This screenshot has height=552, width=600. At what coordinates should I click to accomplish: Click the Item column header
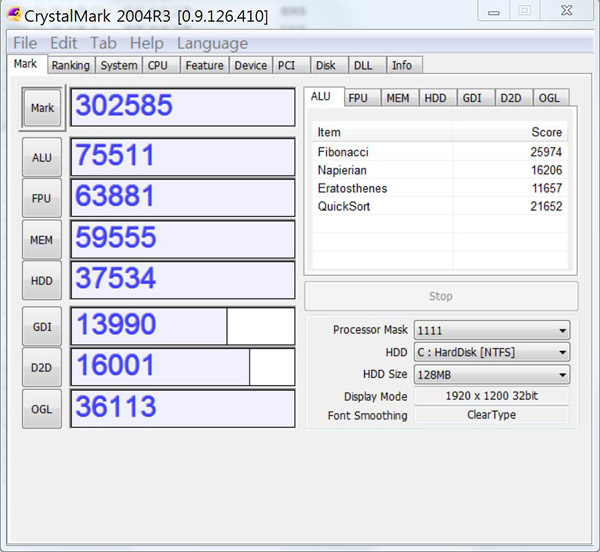tap(382, 132)
